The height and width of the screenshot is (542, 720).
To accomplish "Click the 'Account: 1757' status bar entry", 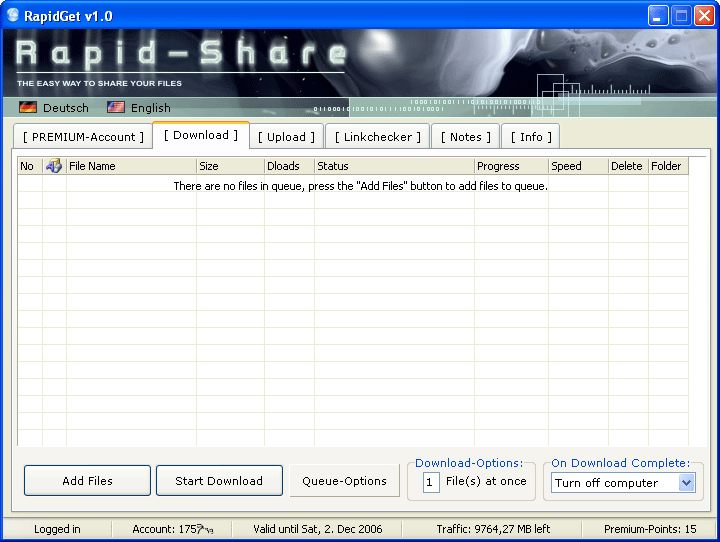I will click(173, 529).
